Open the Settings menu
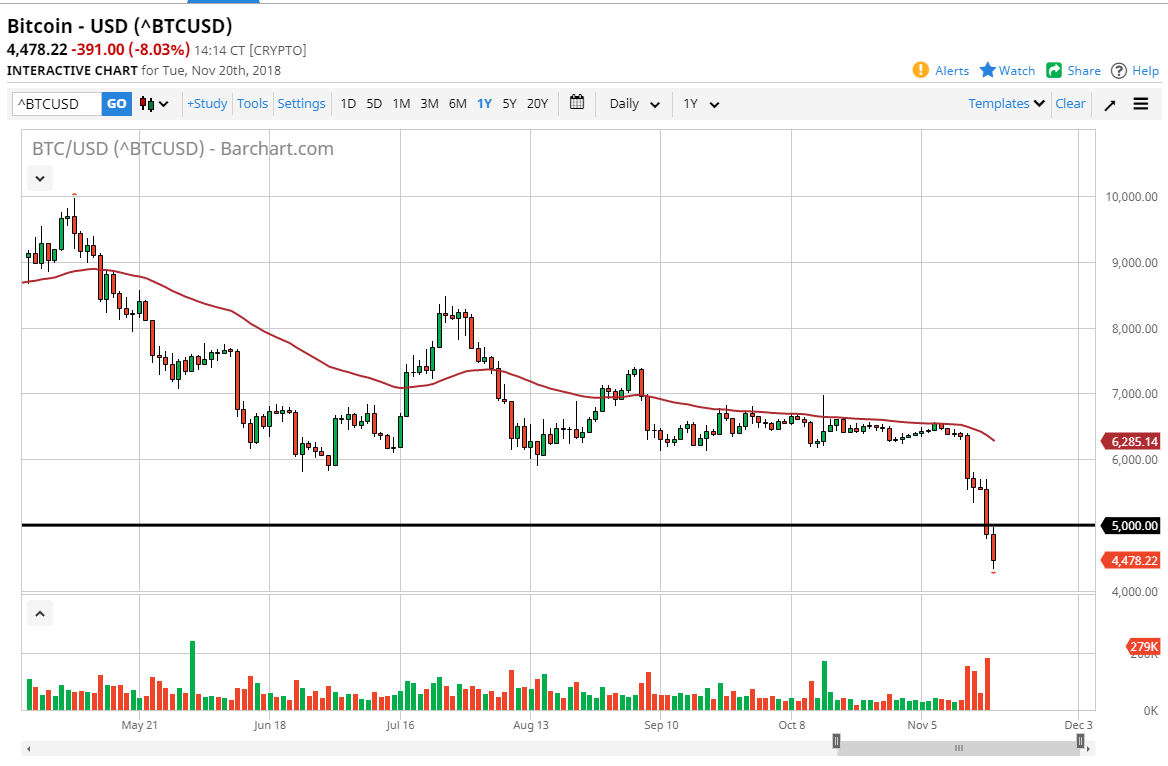Screen dimensions: 1168x766 click(x=302, y=103)
